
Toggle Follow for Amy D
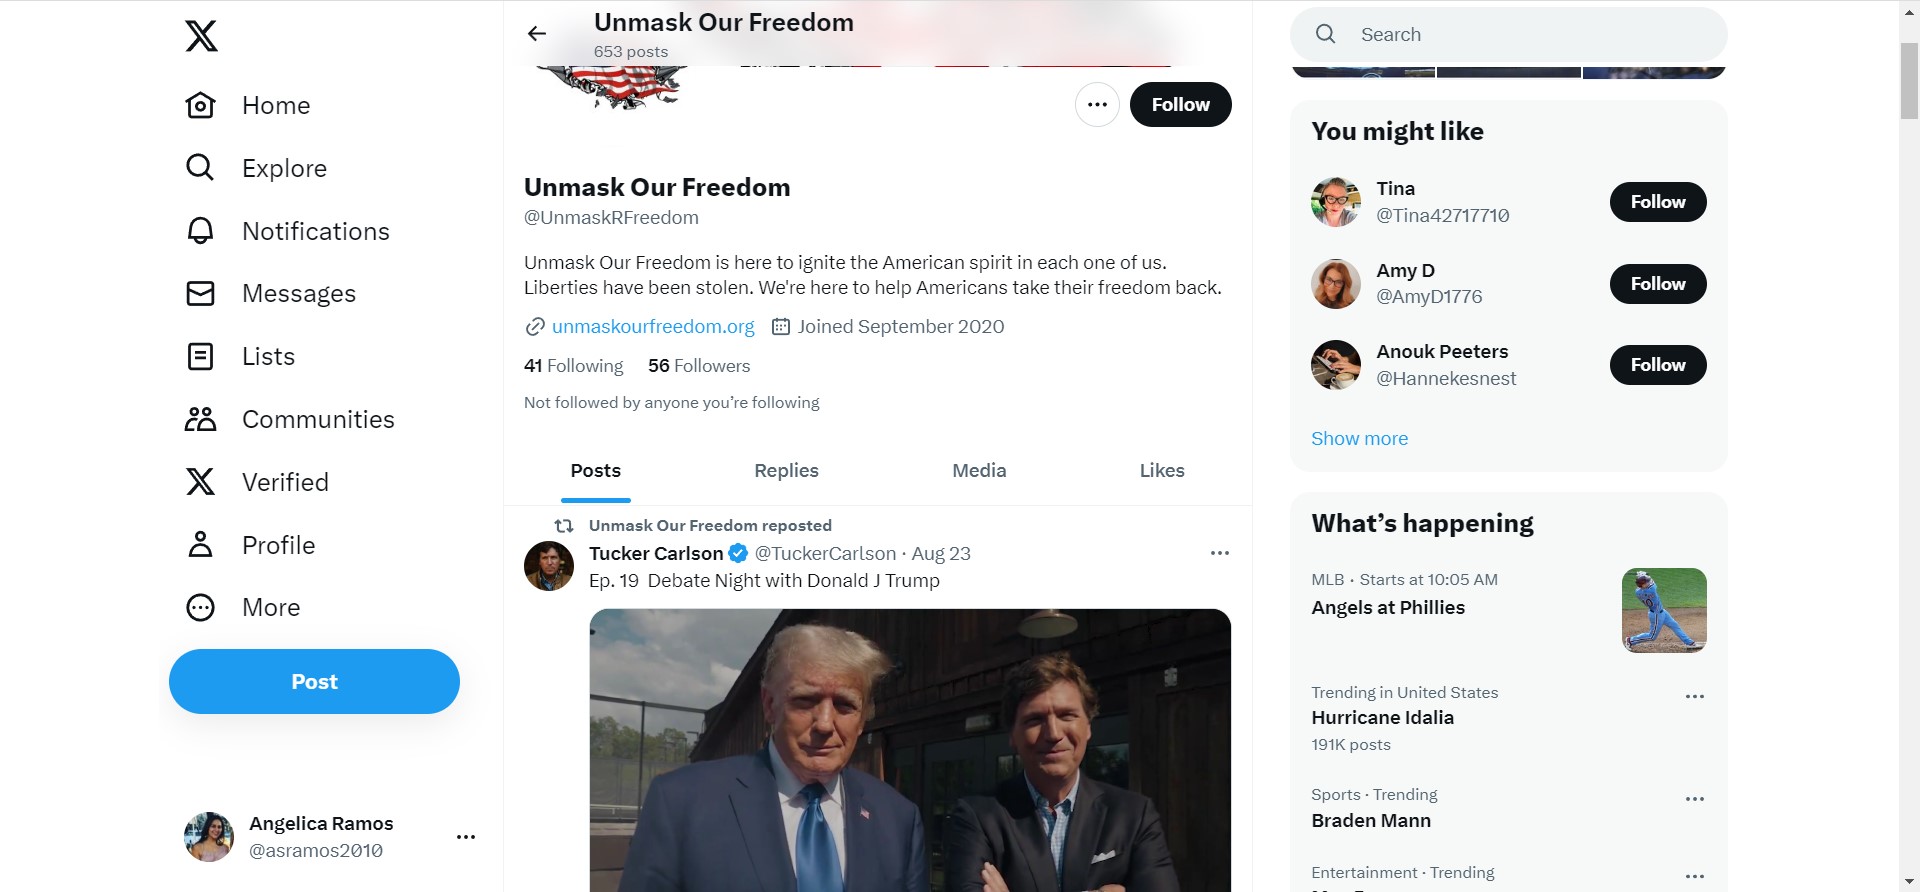(x=1657, y=284)
